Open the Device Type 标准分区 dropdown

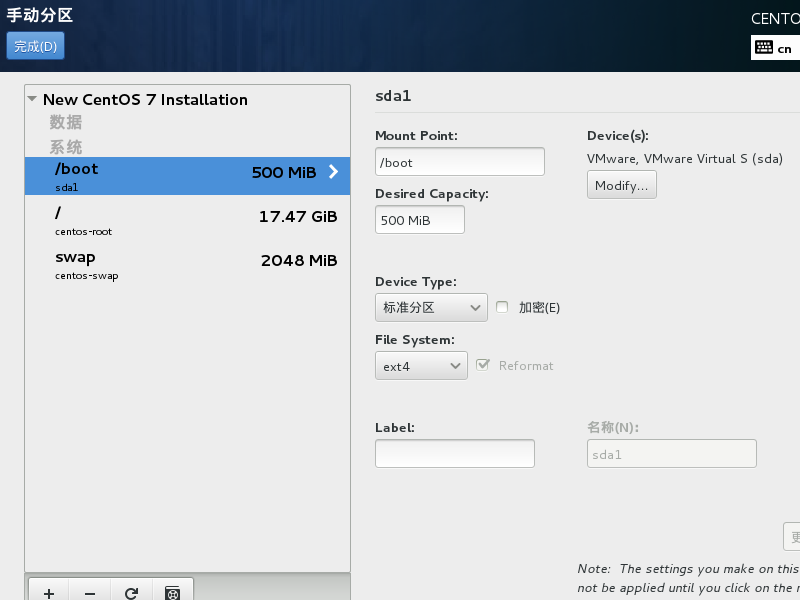coord(431,307)
